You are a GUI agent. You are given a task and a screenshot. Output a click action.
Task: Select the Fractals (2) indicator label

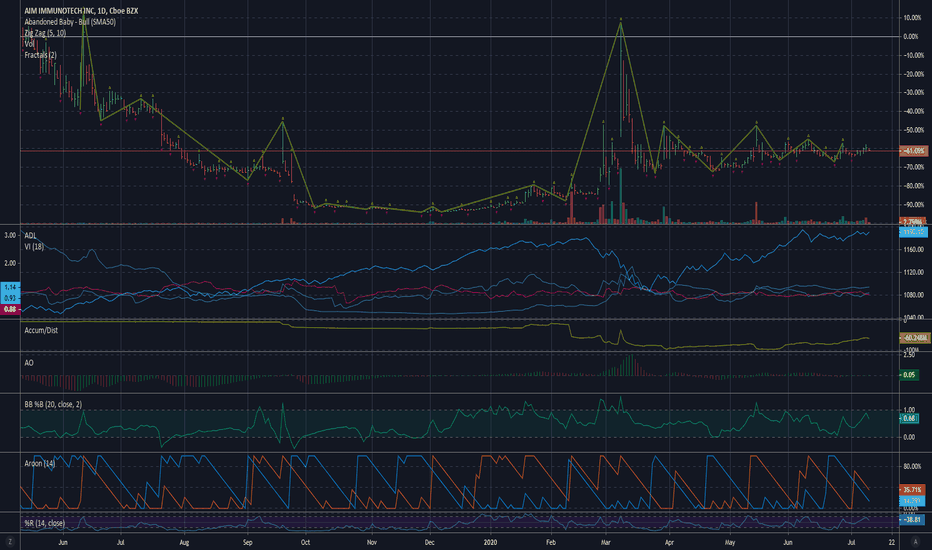click(40, 55)
